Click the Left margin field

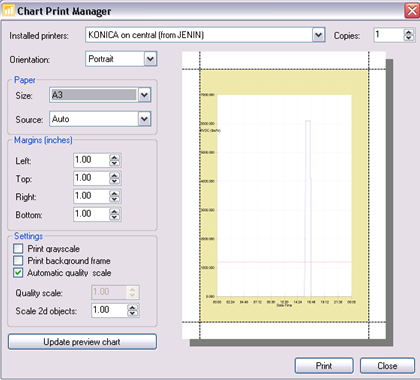[91, 160]
